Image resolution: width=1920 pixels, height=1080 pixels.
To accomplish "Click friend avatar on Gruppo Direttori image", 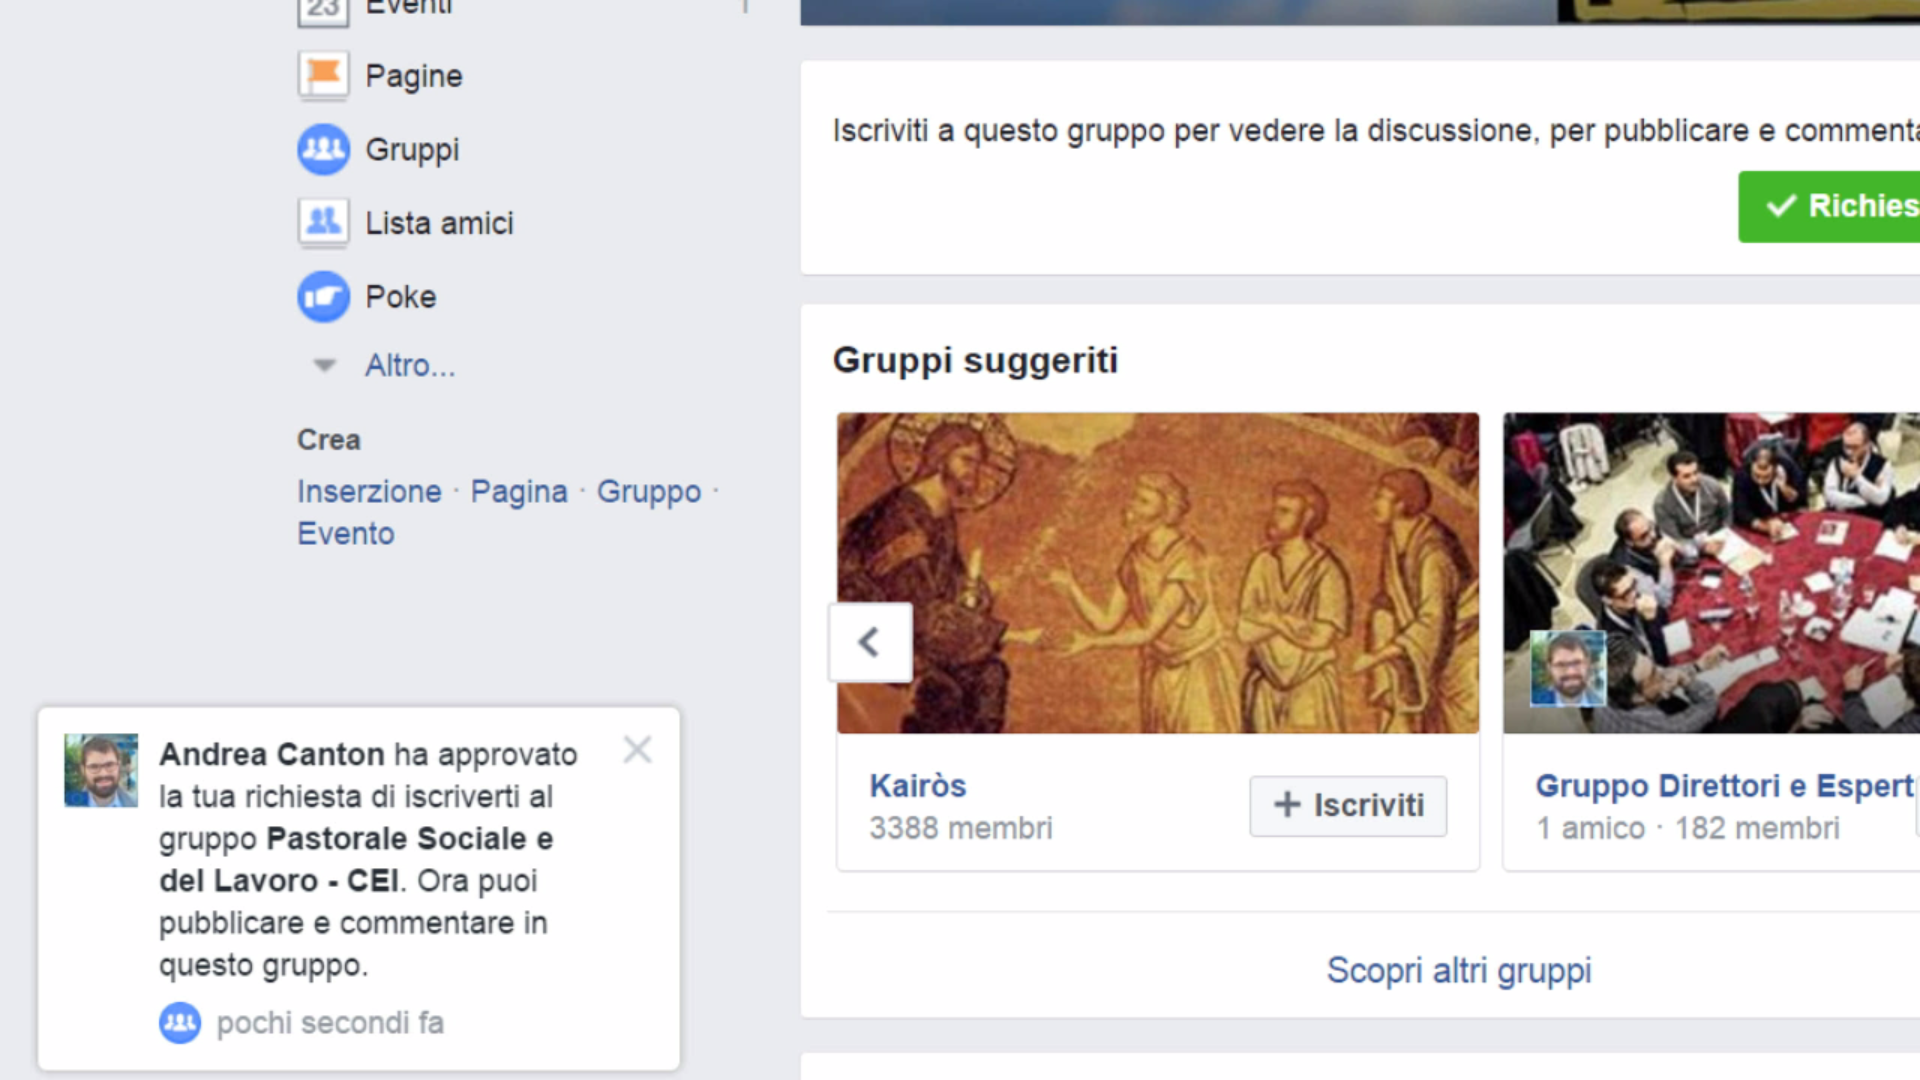I will [1567, 668].
